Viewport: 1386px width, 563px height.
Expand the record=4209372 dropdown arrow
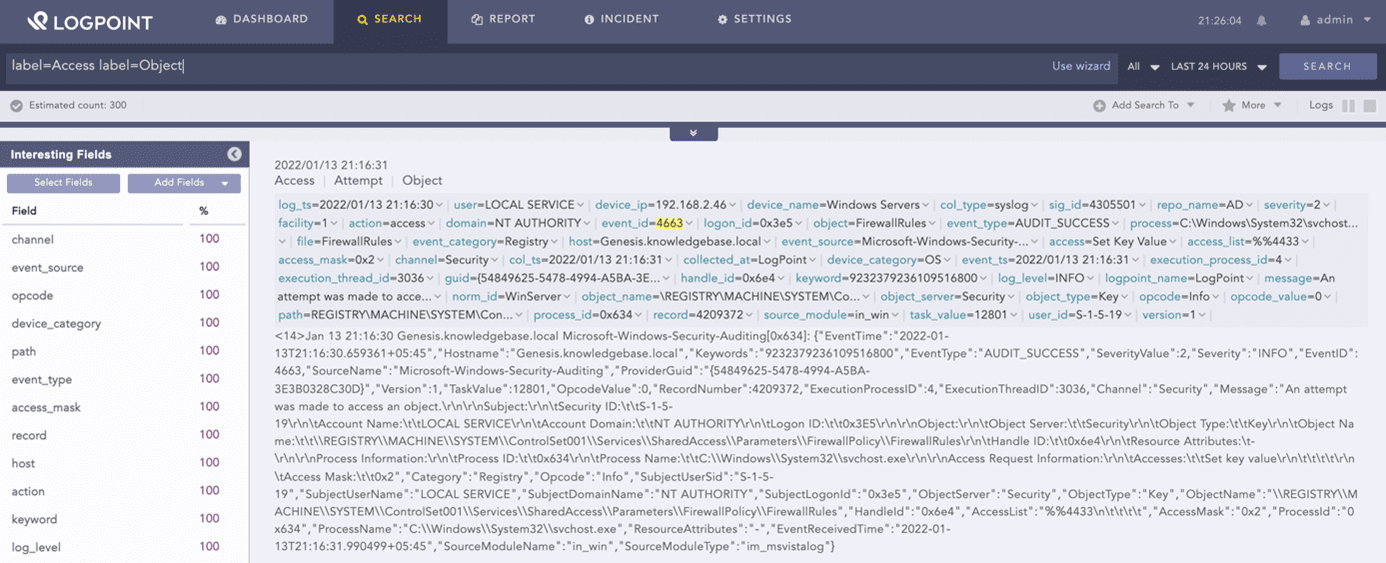click(x=750, y=315)
